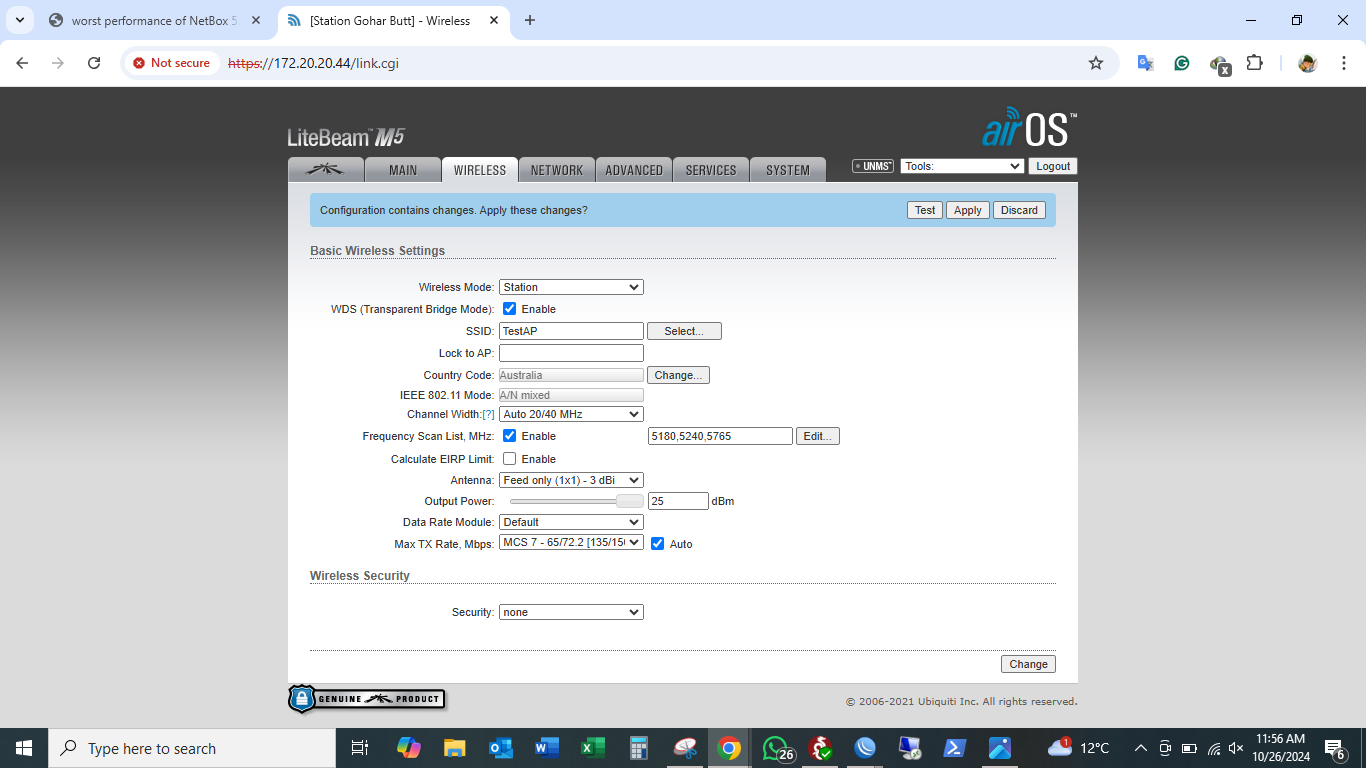Open the Google Translate extension
This screenshot has height=768, width=1366.
1146,63
